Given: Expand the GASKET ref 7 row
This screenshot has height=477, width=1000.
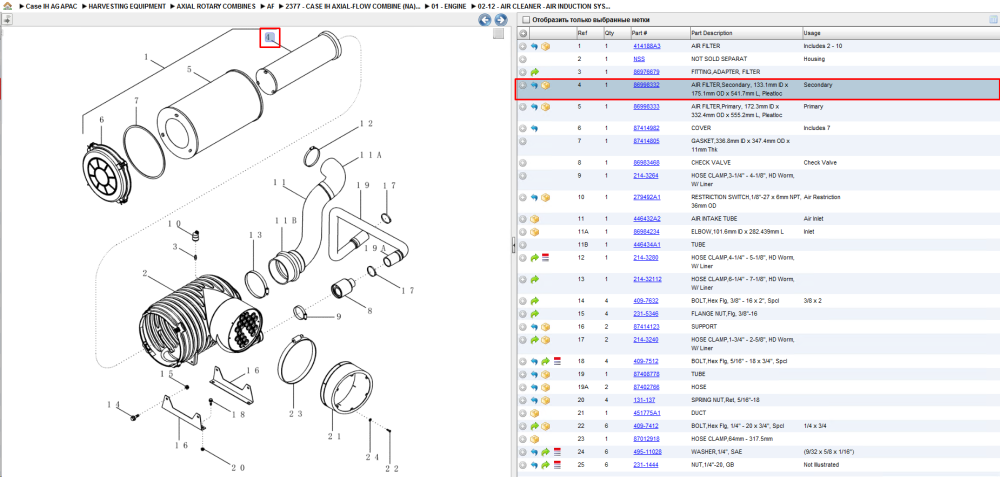Looking at the screenshot, I should coord(523,141).
